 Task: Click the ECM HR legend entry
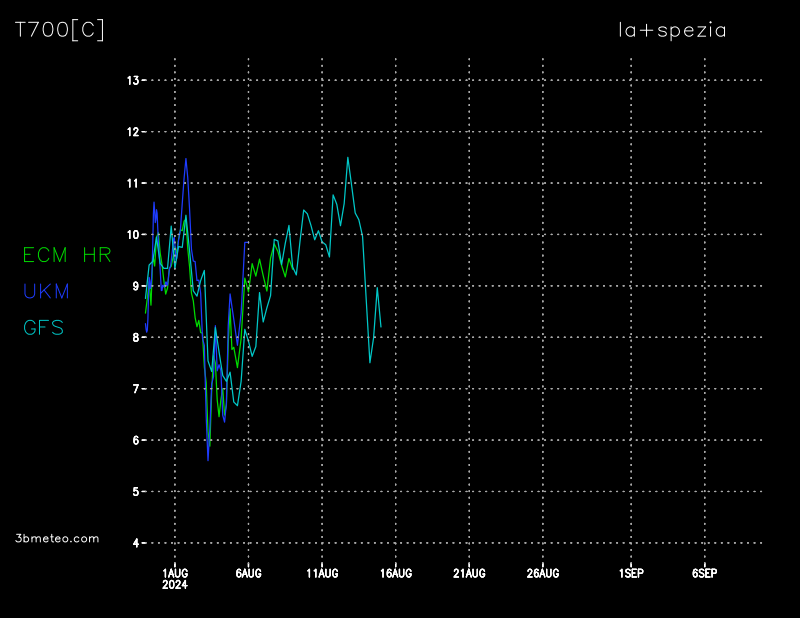67,255
